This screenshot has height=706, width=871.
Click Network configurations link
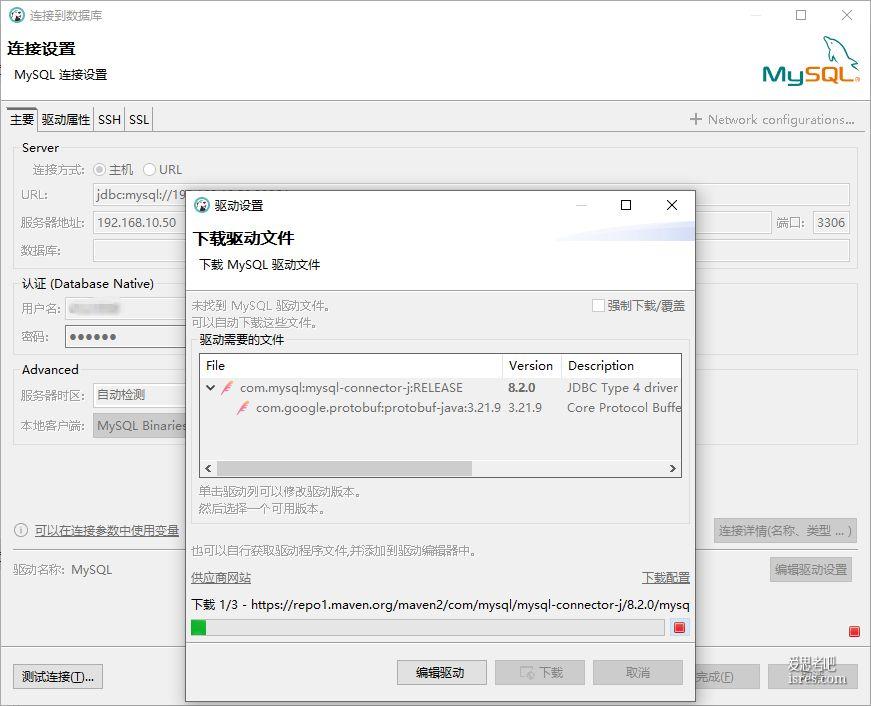[780, 119]
